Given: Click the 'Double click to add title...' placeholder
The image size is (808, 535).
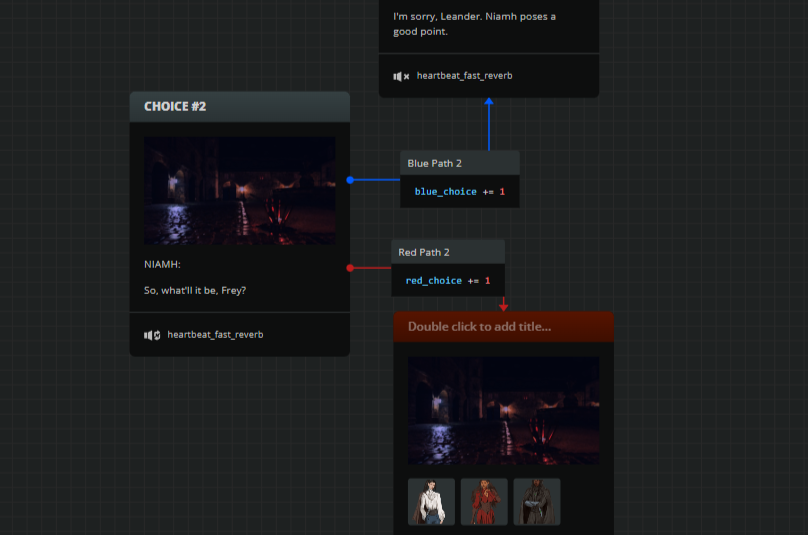Looking at the screenshot, I should (479, 326).
